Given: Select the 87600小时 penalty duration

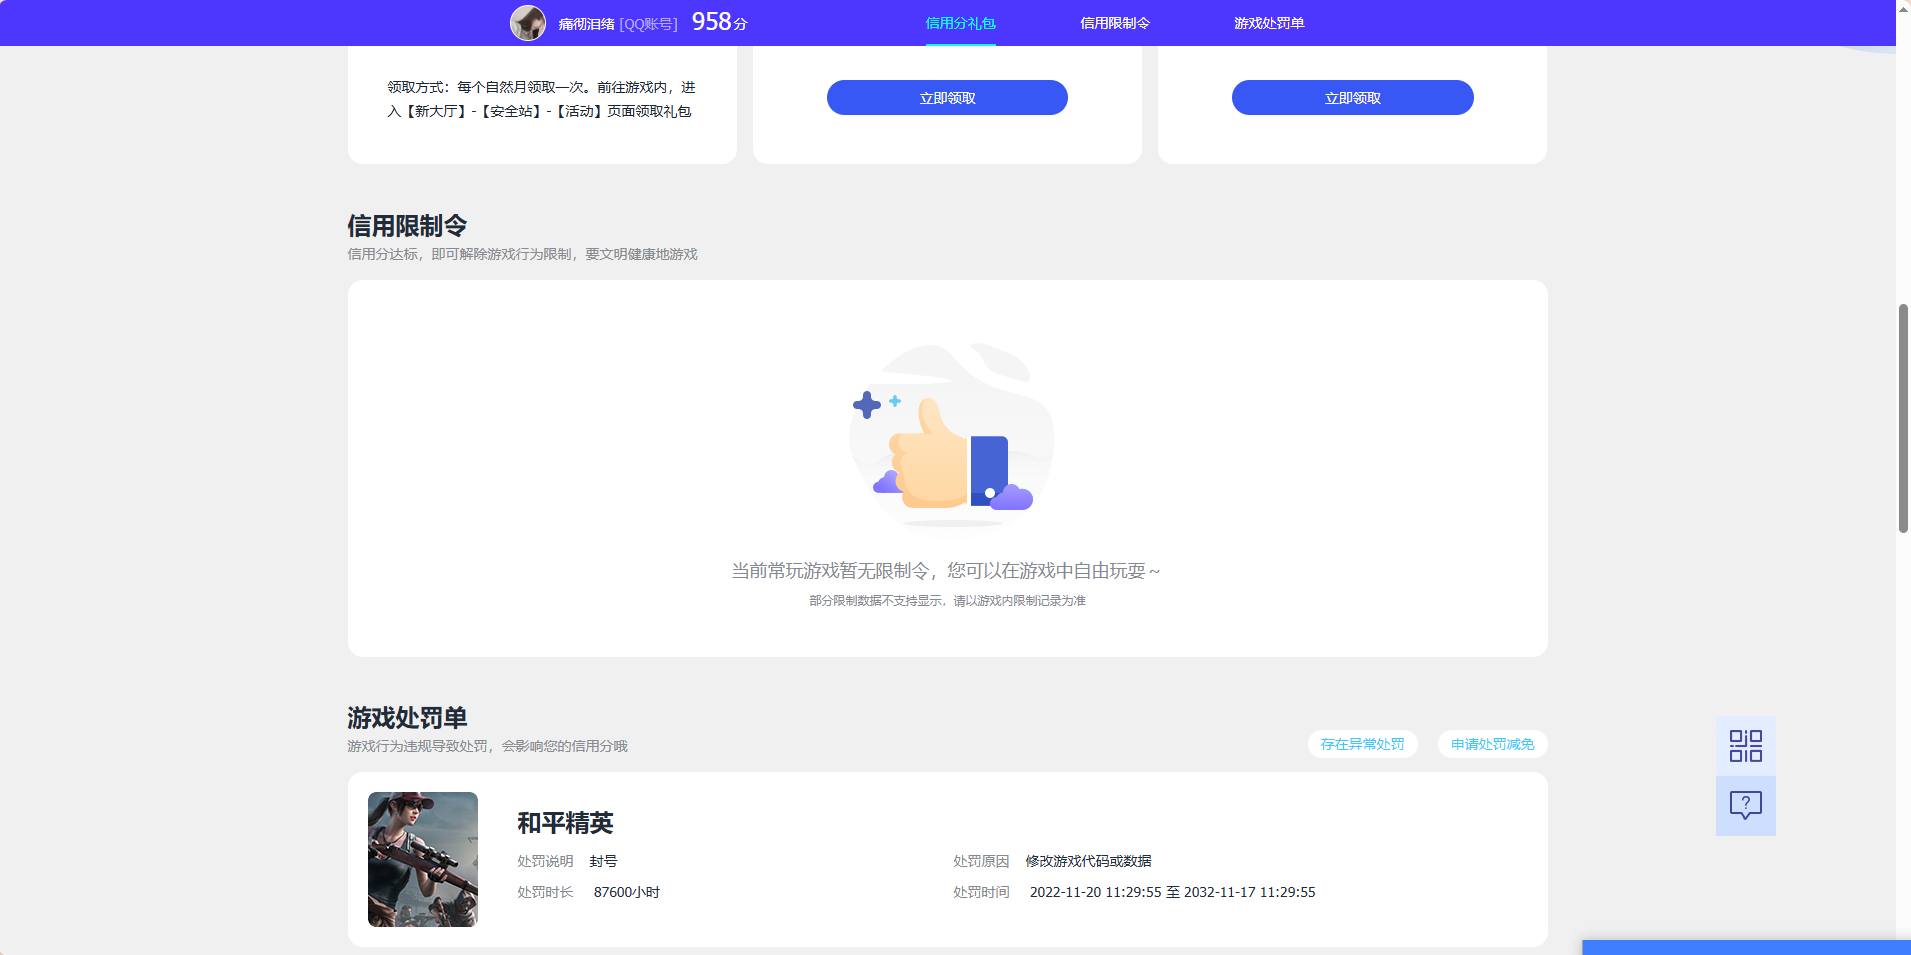Looking at the screenshot, I should pos(627,892).
